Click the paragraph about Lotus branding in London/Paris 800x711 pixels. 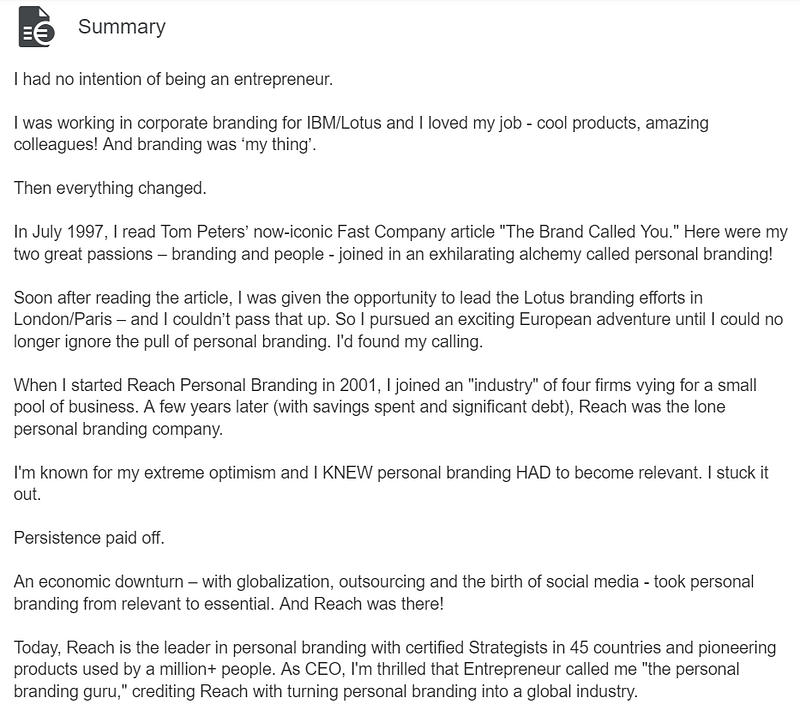pos(398,319)
